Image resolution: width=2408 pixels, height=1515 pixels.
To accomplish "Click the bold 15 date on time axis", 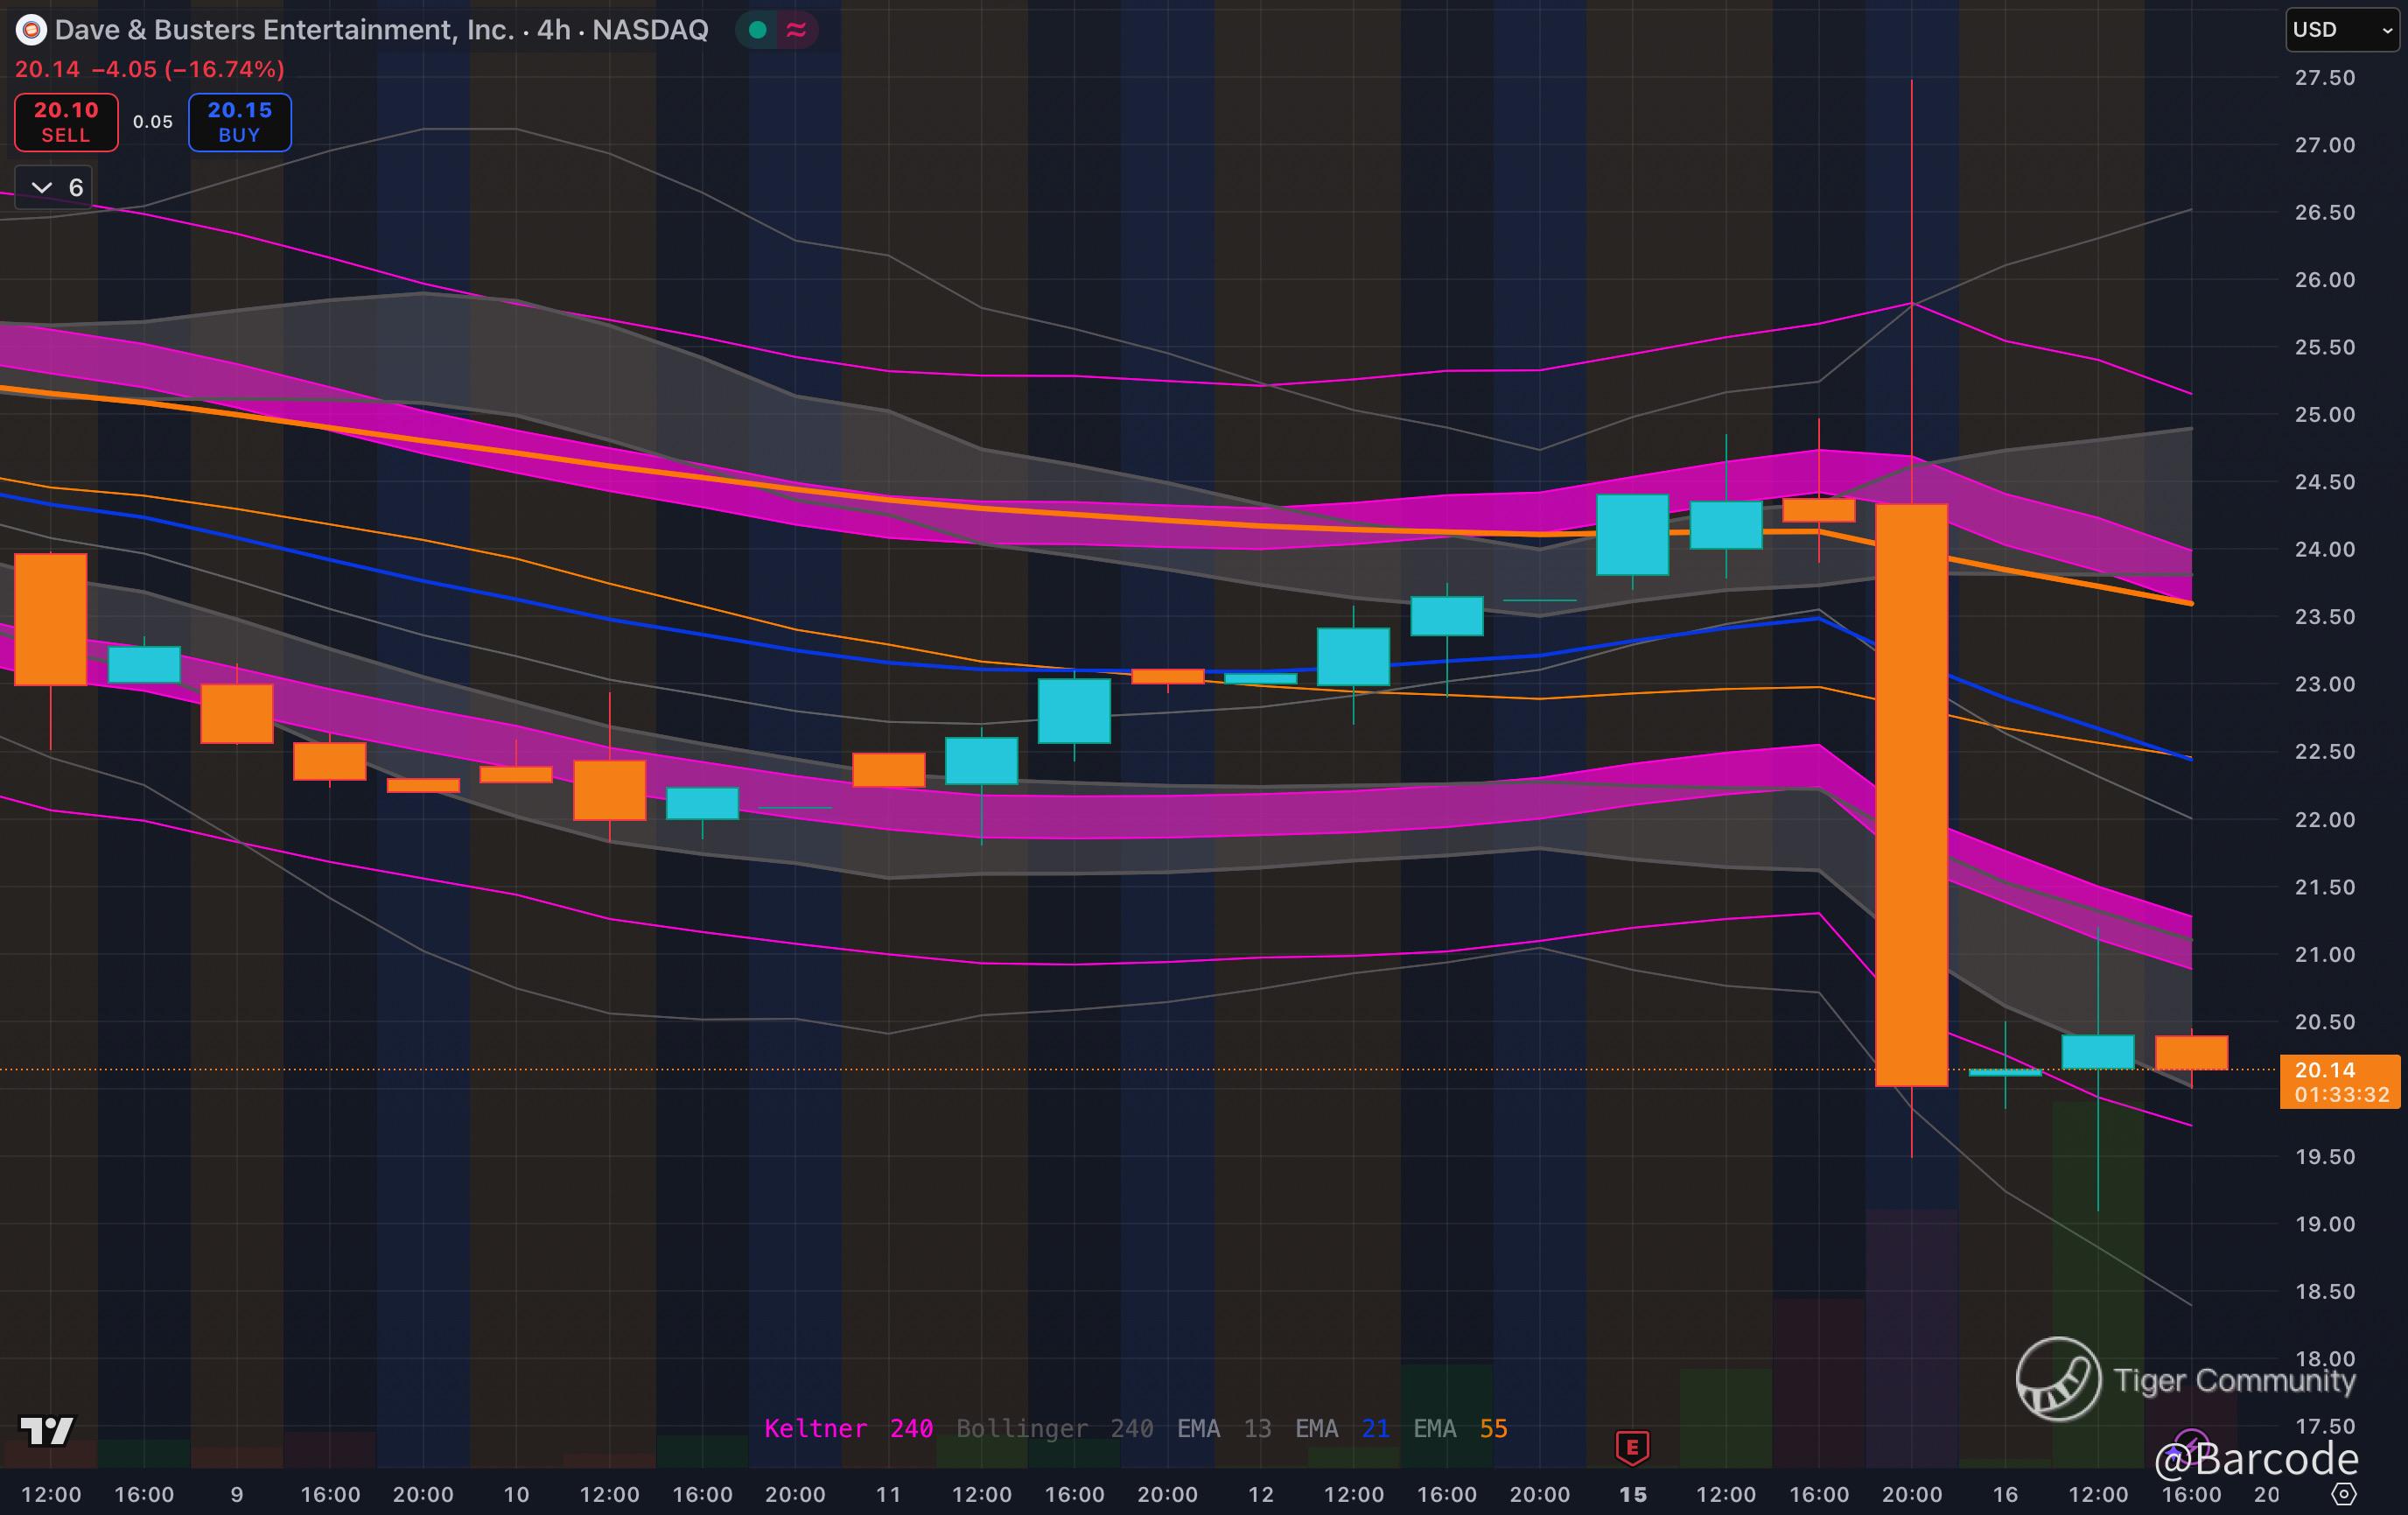I will 1633,1494.
